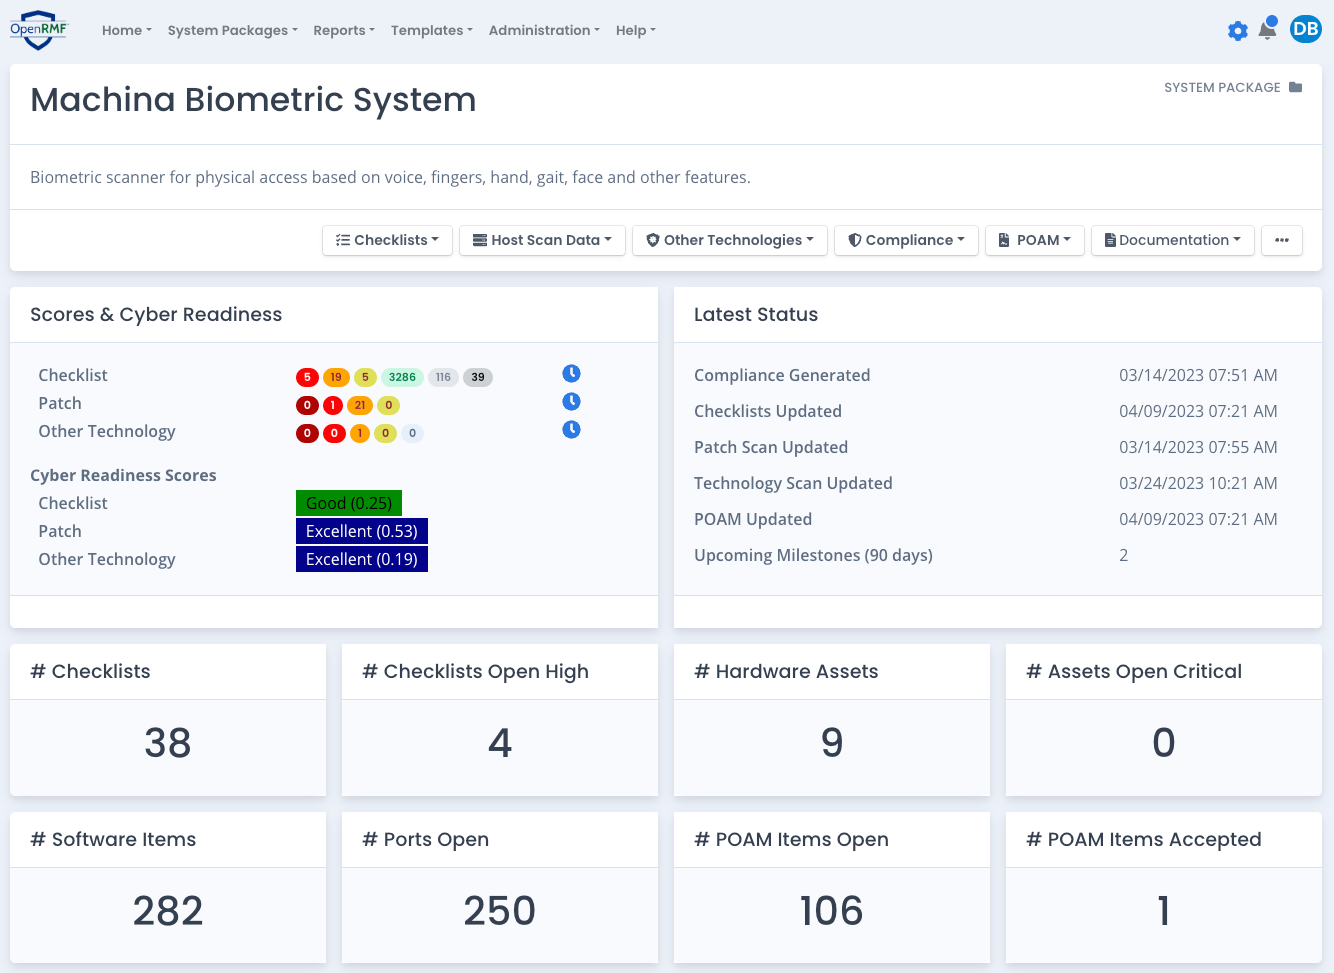Click gray 116 badge in Checklist row
The height and width of the screenshot is (973, 1334).
pyautogui.click(x=443, y=377)
